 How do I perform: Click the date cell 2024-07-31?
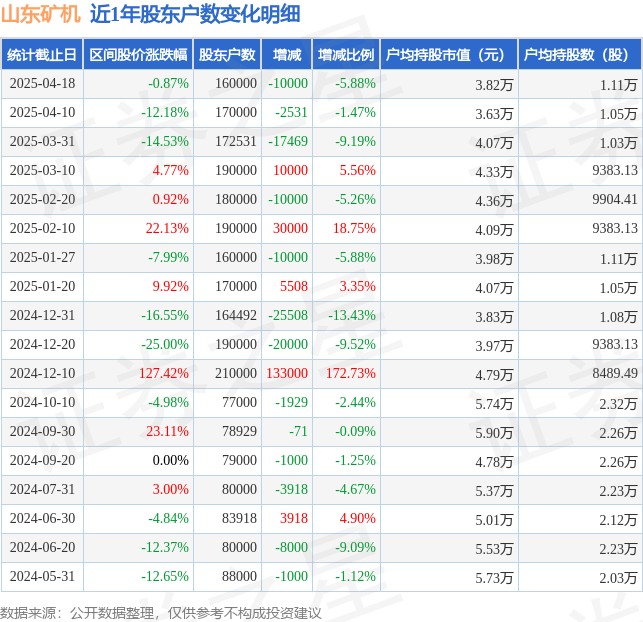tap(43, 489)
